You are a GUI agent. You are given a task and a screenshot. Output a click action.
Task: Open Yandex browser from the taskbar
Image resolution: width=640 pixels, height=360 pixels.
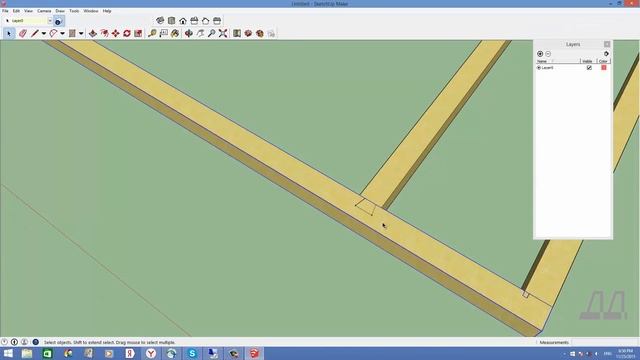[x=151, y=353]
